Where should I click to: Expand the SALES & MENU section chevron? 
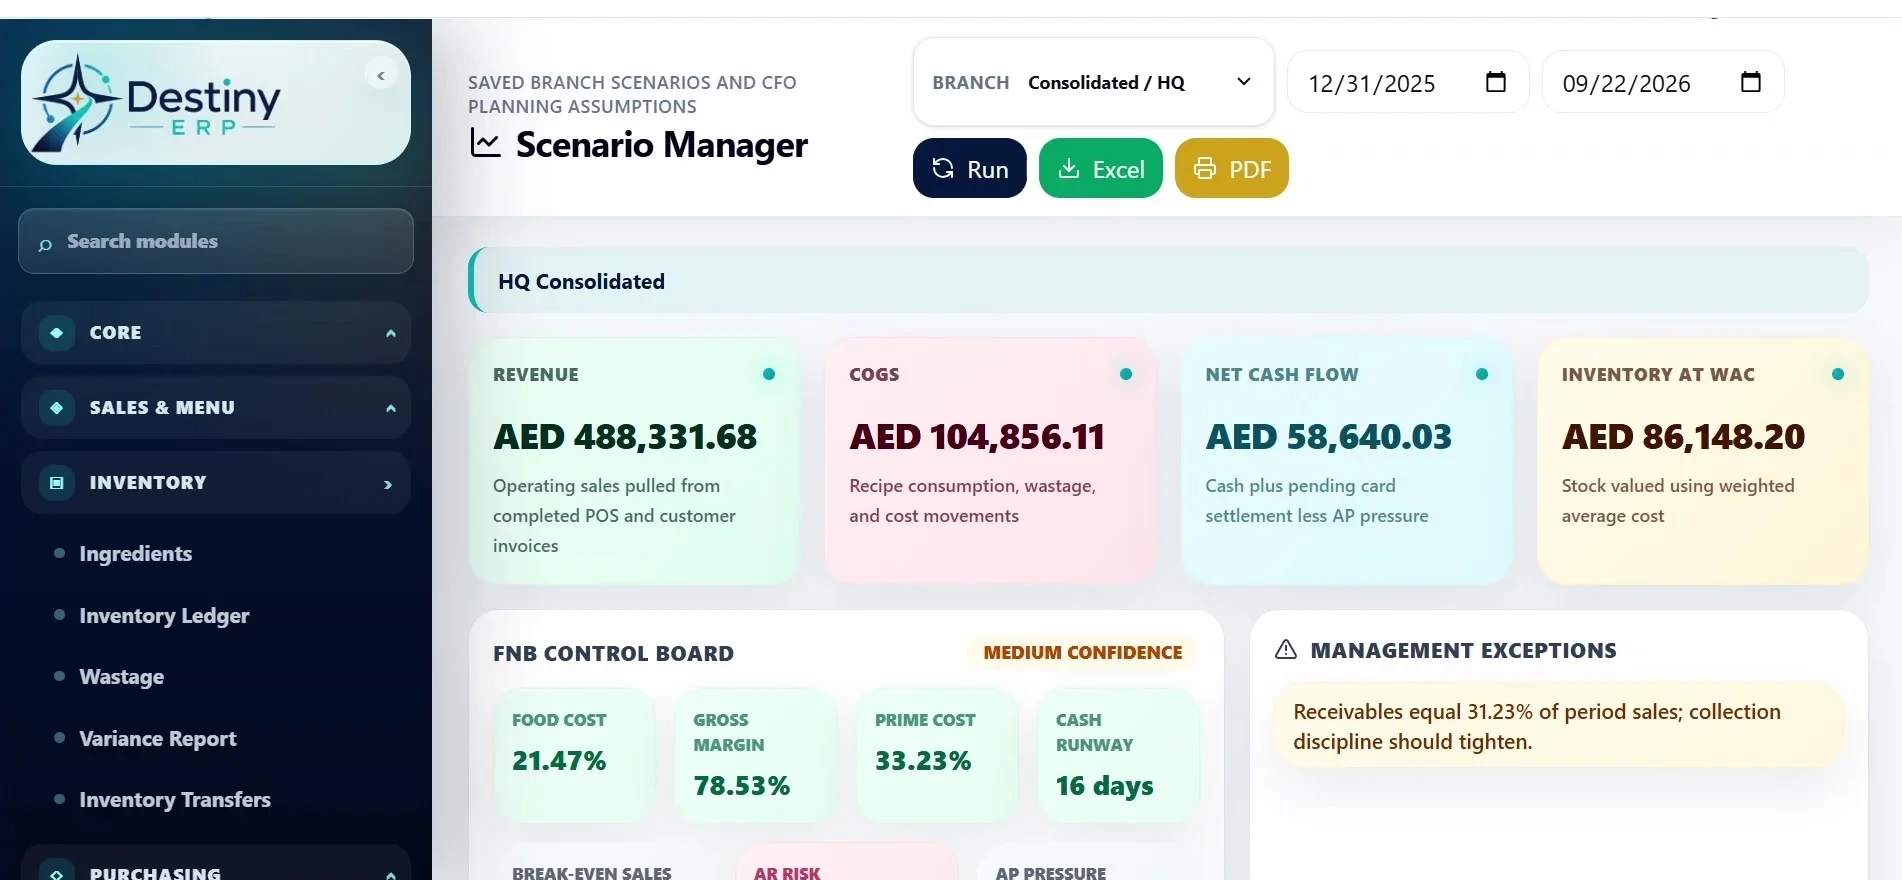391,408
